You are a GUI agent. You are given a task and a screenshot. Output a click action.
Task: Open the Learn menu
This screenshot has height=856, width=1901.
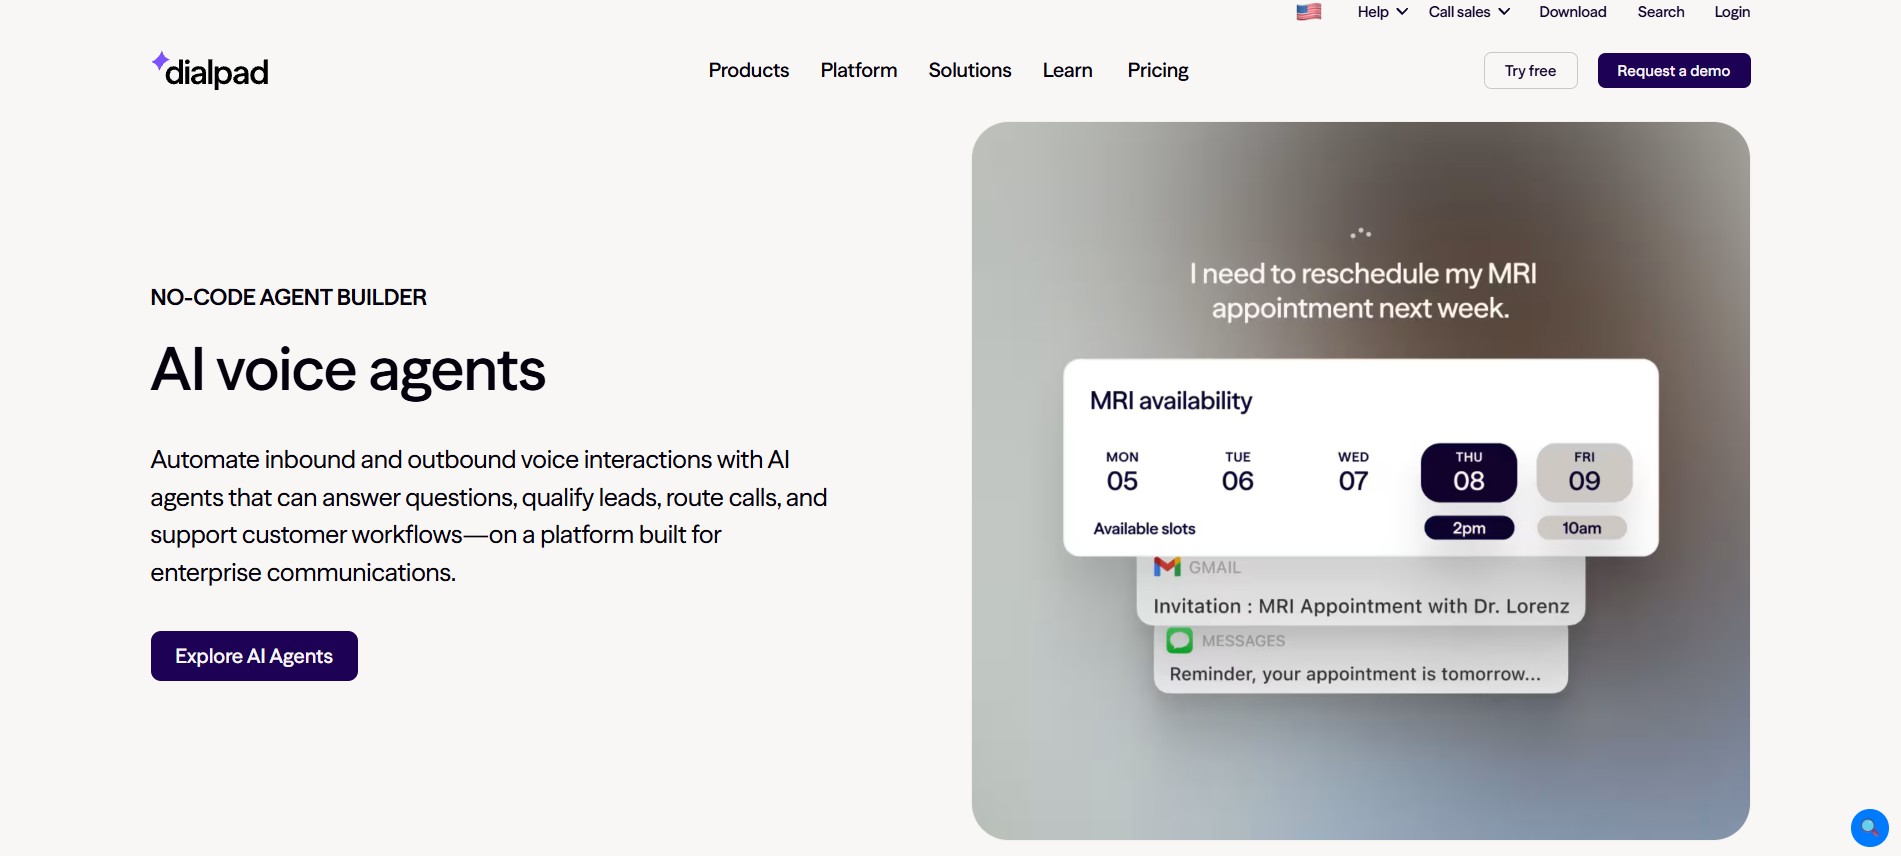[x=1068, y=70]
